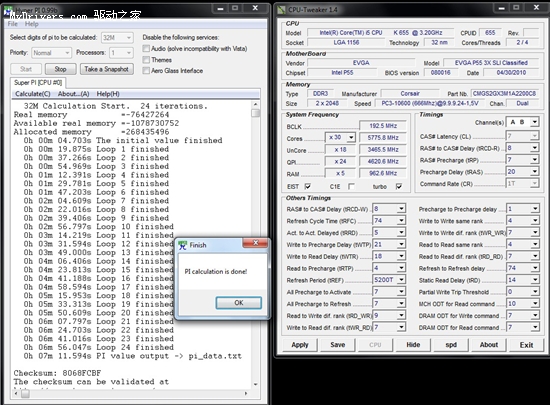
Task: Click the Save button in CPU-Tweaker
Action: tap(338, 345)
